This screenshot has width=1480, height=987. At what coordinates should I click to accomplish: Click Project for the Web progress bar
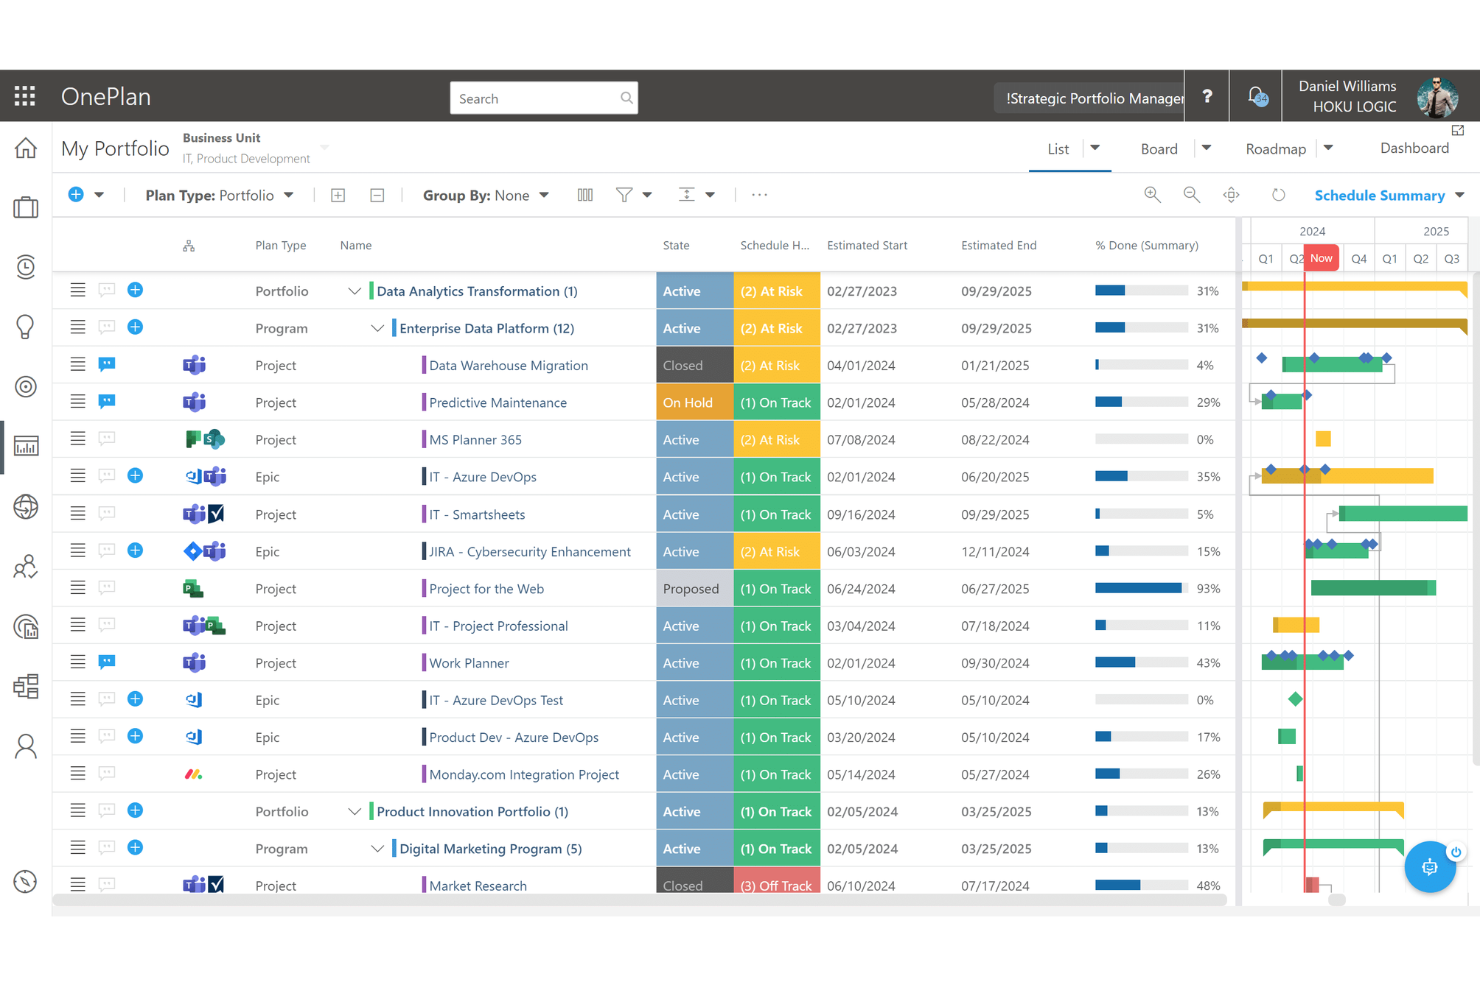click(x=1141, y=588)
